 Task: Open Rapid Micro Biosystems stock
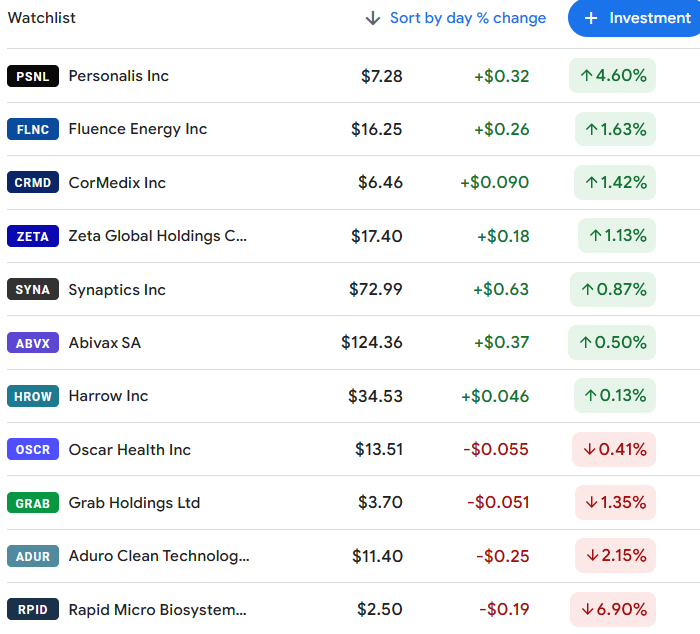click(157, 609)
